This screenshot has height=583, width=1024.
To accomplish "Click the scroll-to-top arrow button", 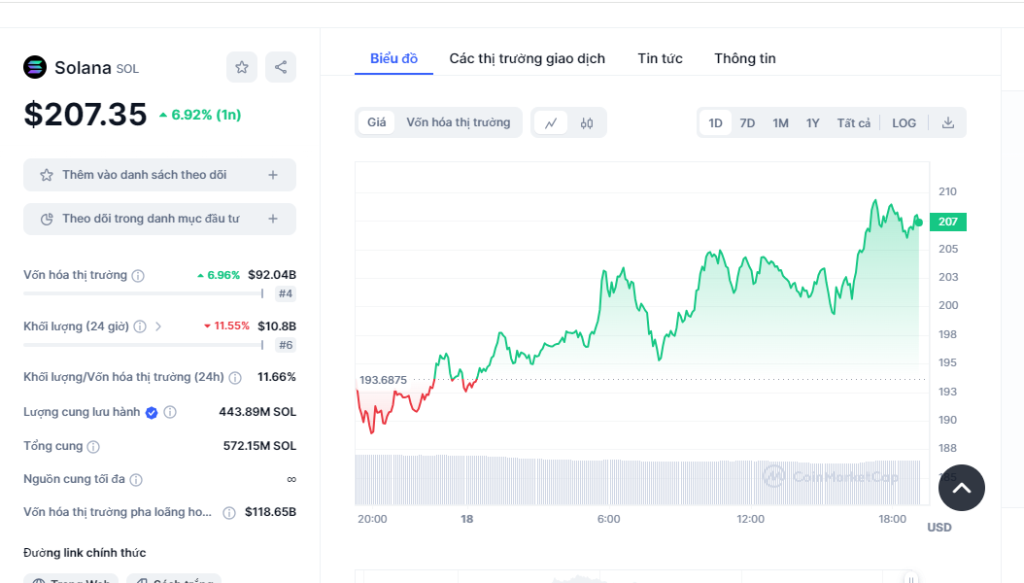I will click(x=961, y=488).
